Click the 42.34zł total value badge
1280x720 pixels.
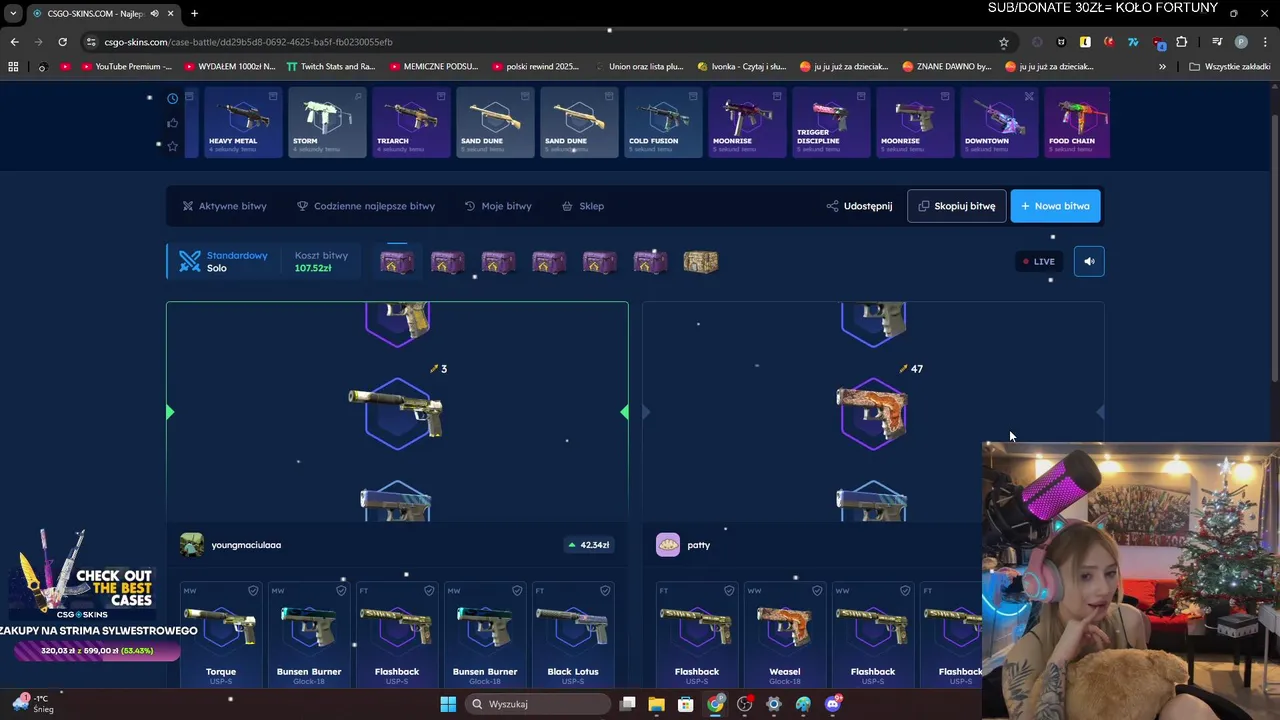589,545
